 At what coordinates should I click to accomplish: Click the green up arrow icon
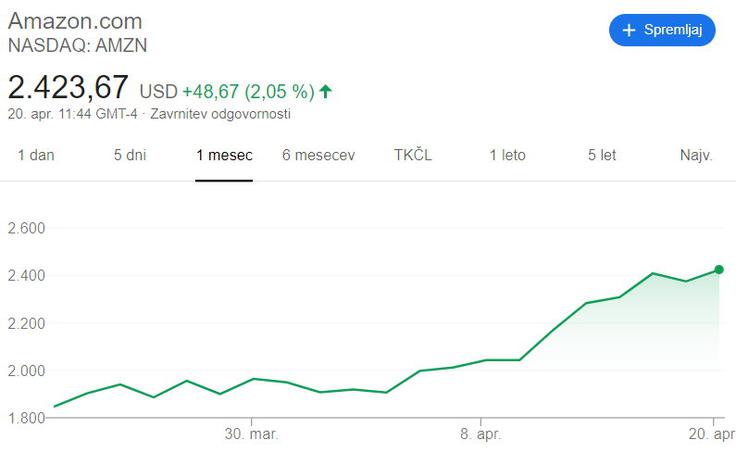325,91
